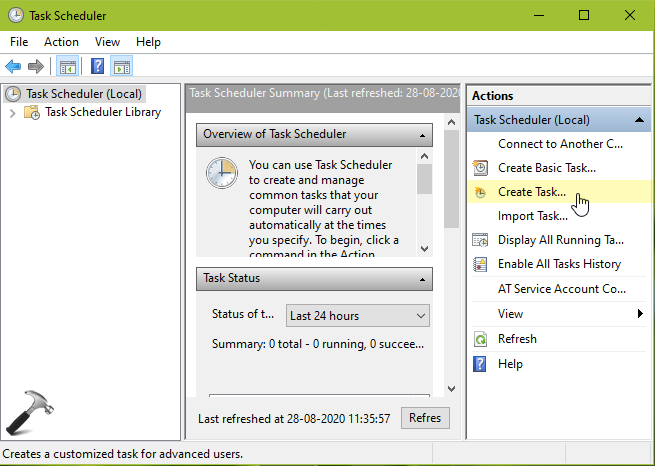Click the Create Task... action
The height and width of the screenshot is (466, 655).
532,192
